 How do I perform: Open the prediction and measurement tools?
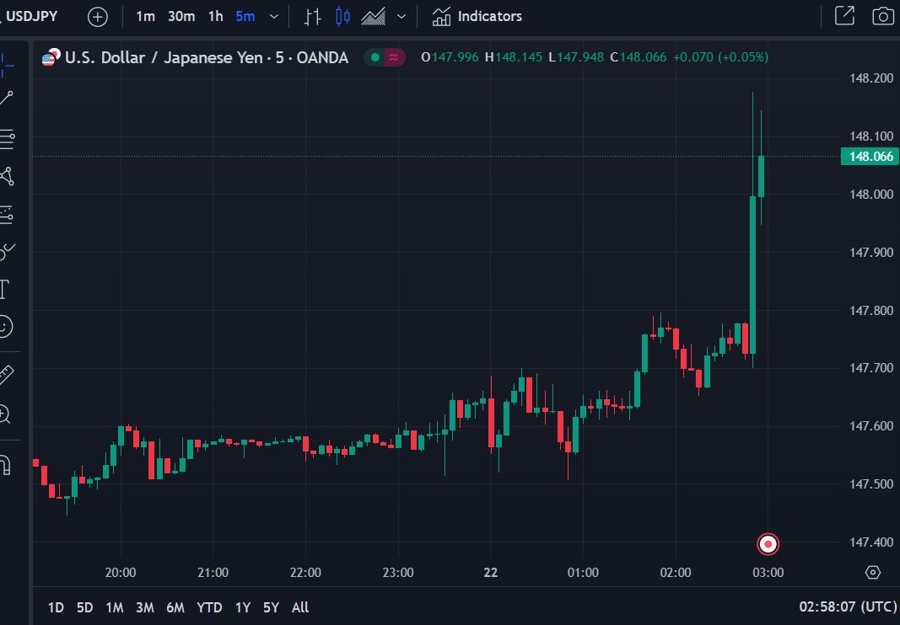[7, 215]
